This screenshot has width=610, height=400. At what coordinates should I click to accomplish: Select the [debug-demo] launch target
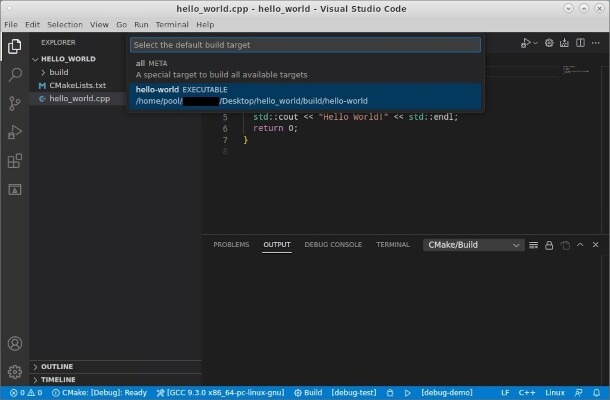(x=447, y=393)
